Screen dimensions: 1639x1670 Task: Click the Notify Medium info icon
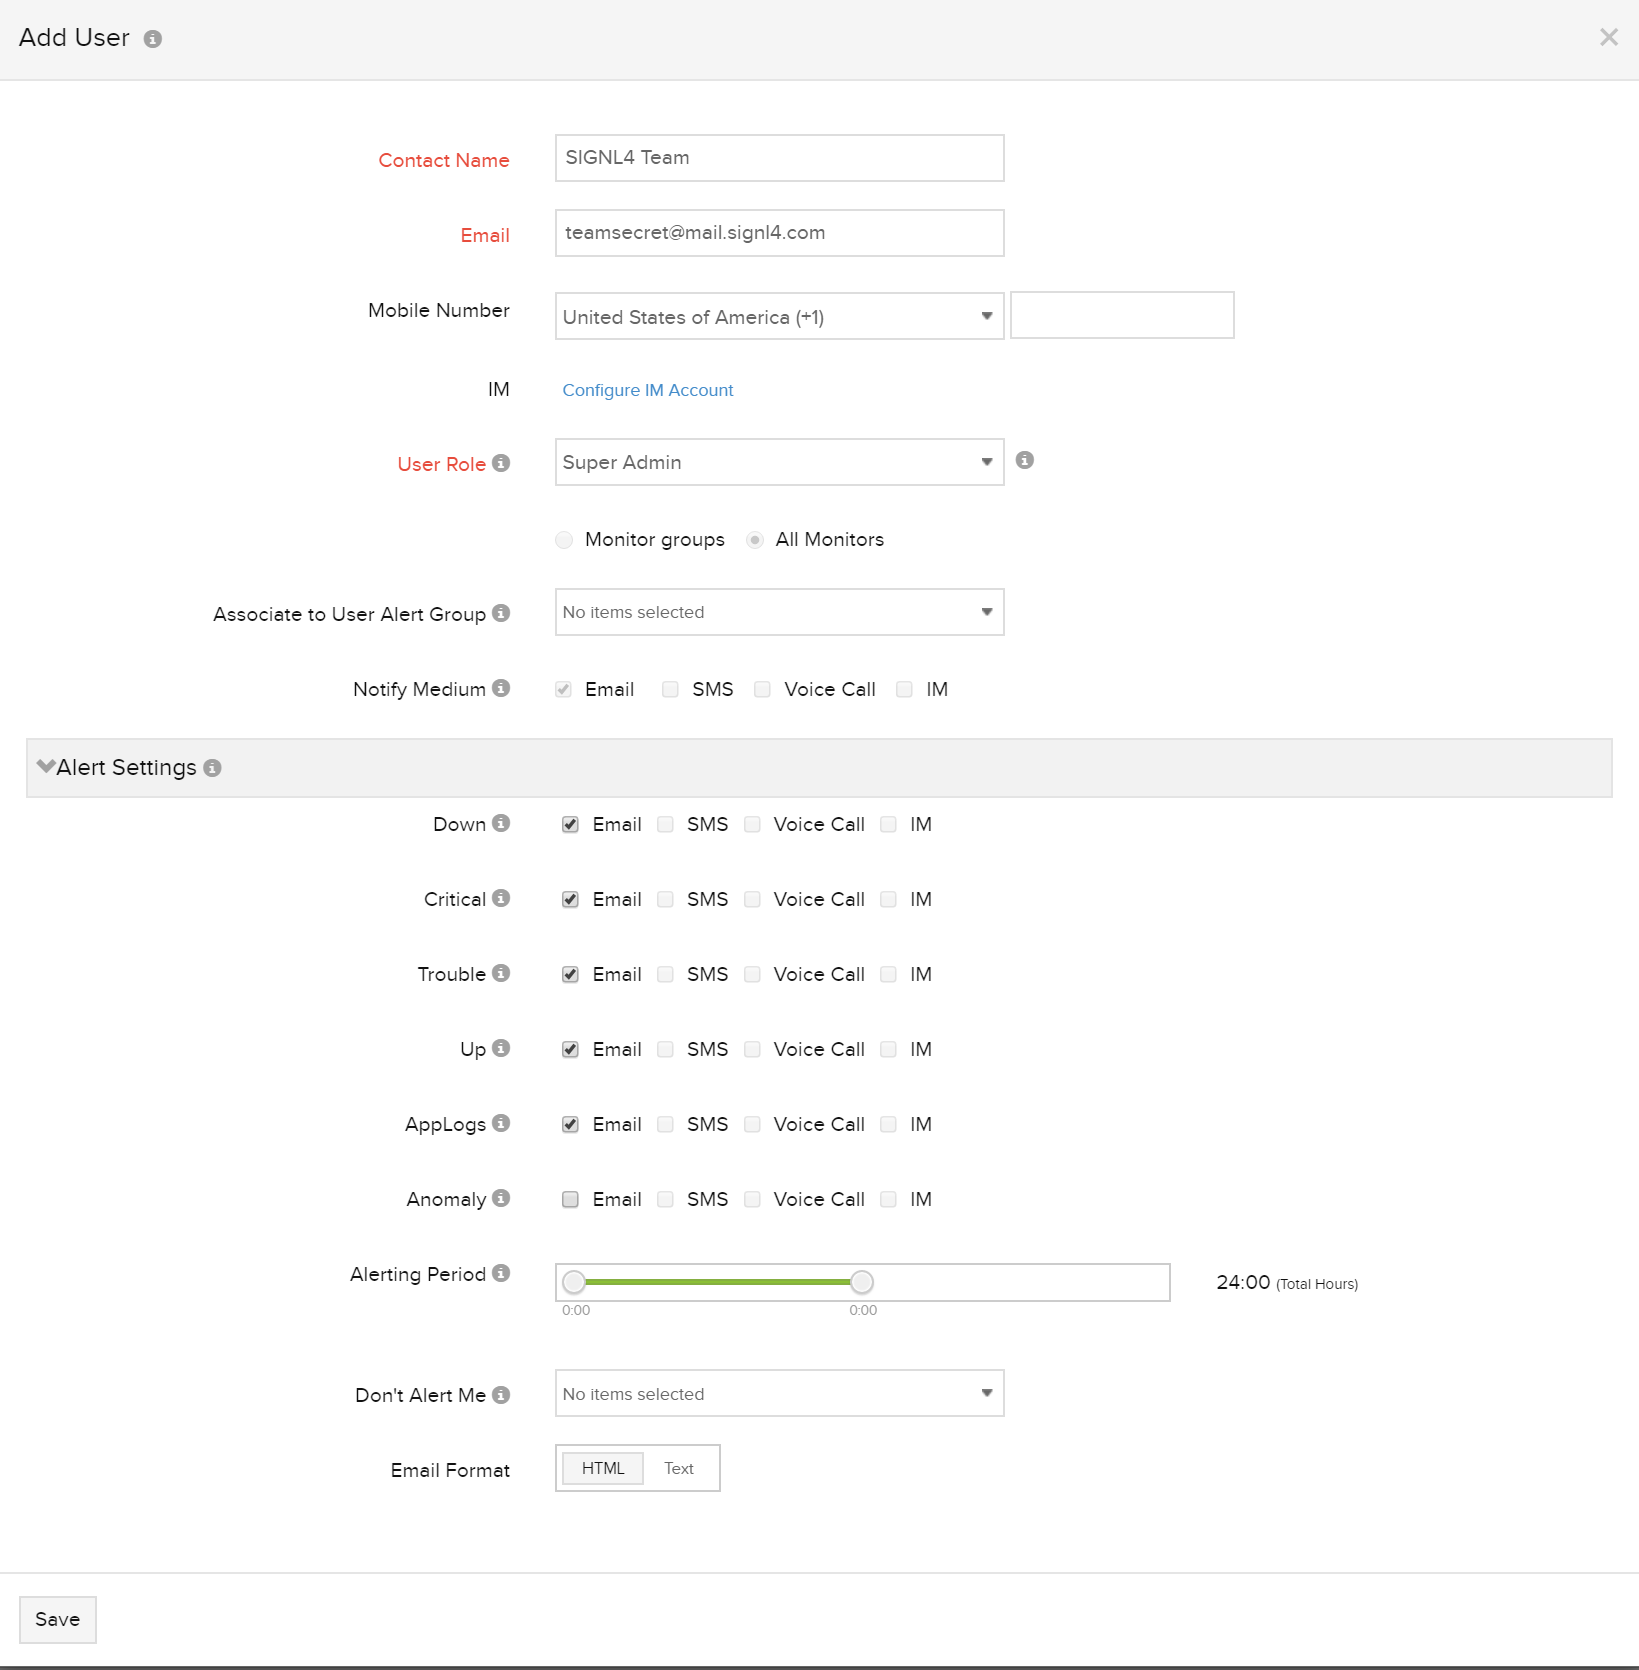point(501,688)
